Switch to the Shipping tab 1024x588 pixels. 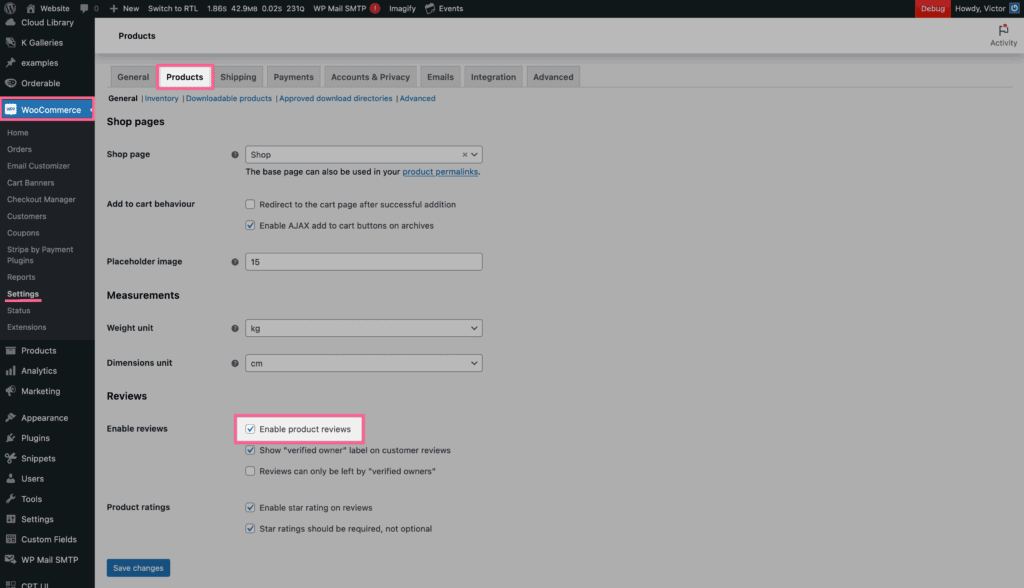(x=238, y=77)
